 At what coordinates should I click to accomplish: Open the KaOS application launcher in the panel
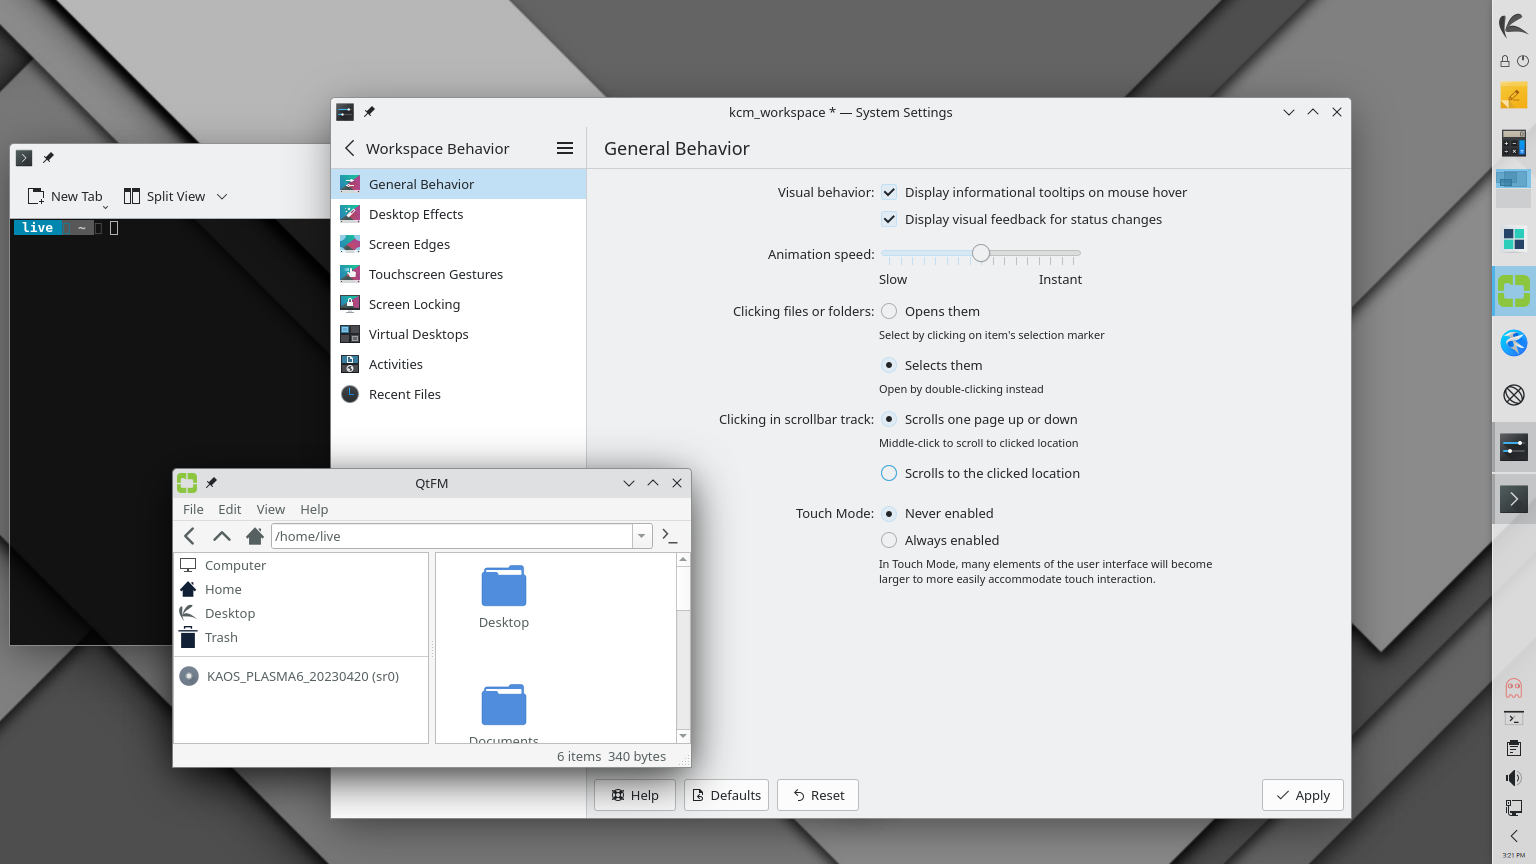(1513, 25)
